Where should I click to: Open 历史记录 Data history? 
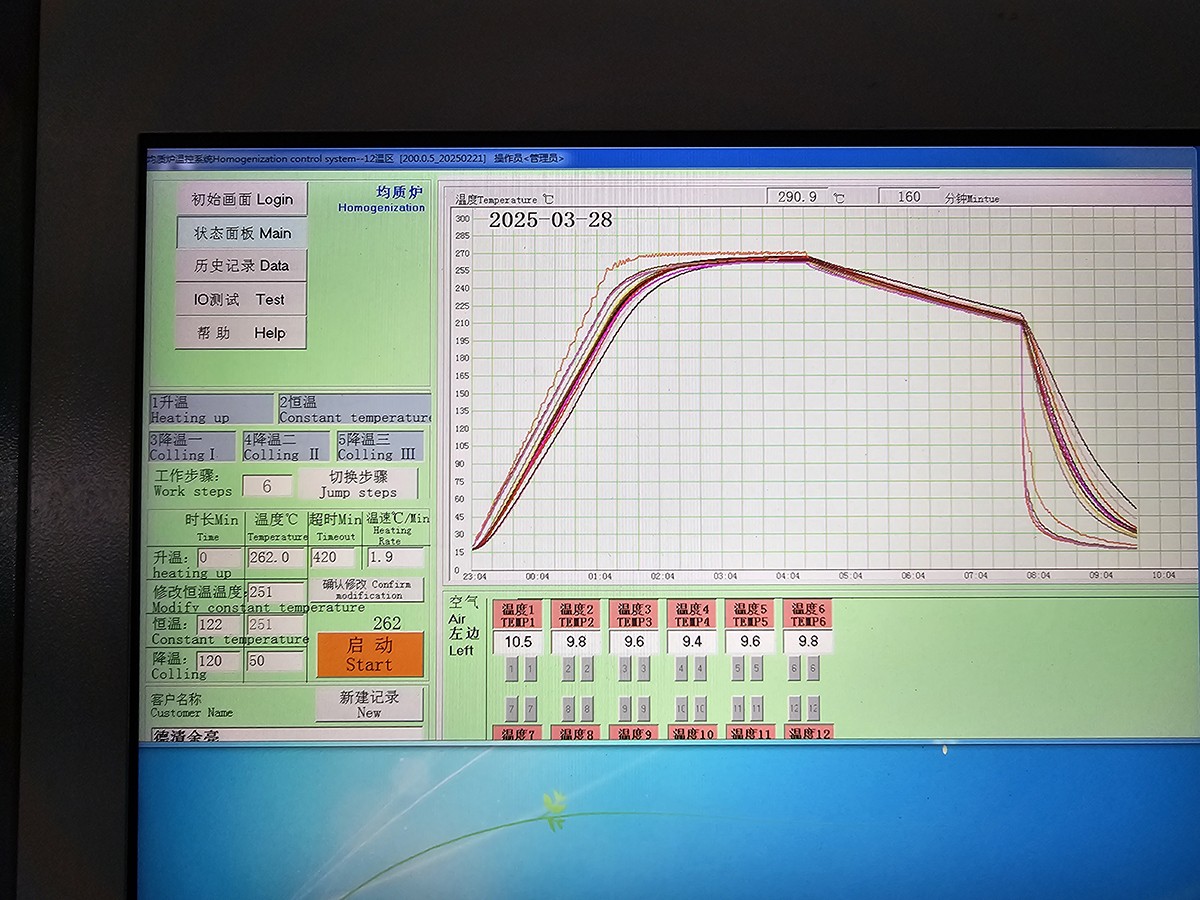click(x=241, y=266)
